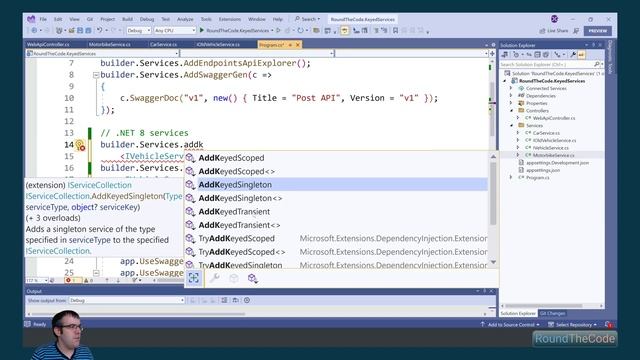
Task: Open the Extensions menu
Action: (230, 19)
